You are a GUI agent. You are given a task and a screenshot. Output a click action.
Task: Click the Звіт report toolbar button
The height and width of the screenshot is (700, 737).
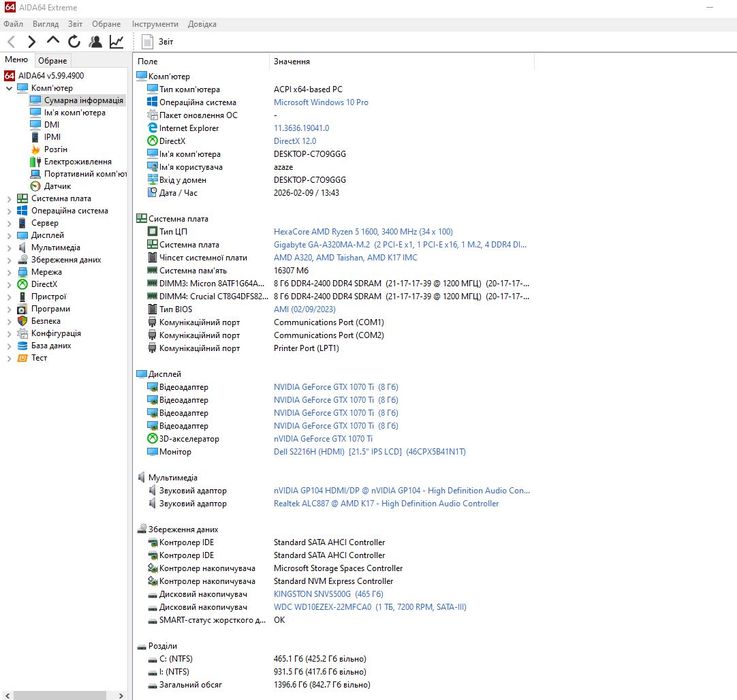[158, 42]
